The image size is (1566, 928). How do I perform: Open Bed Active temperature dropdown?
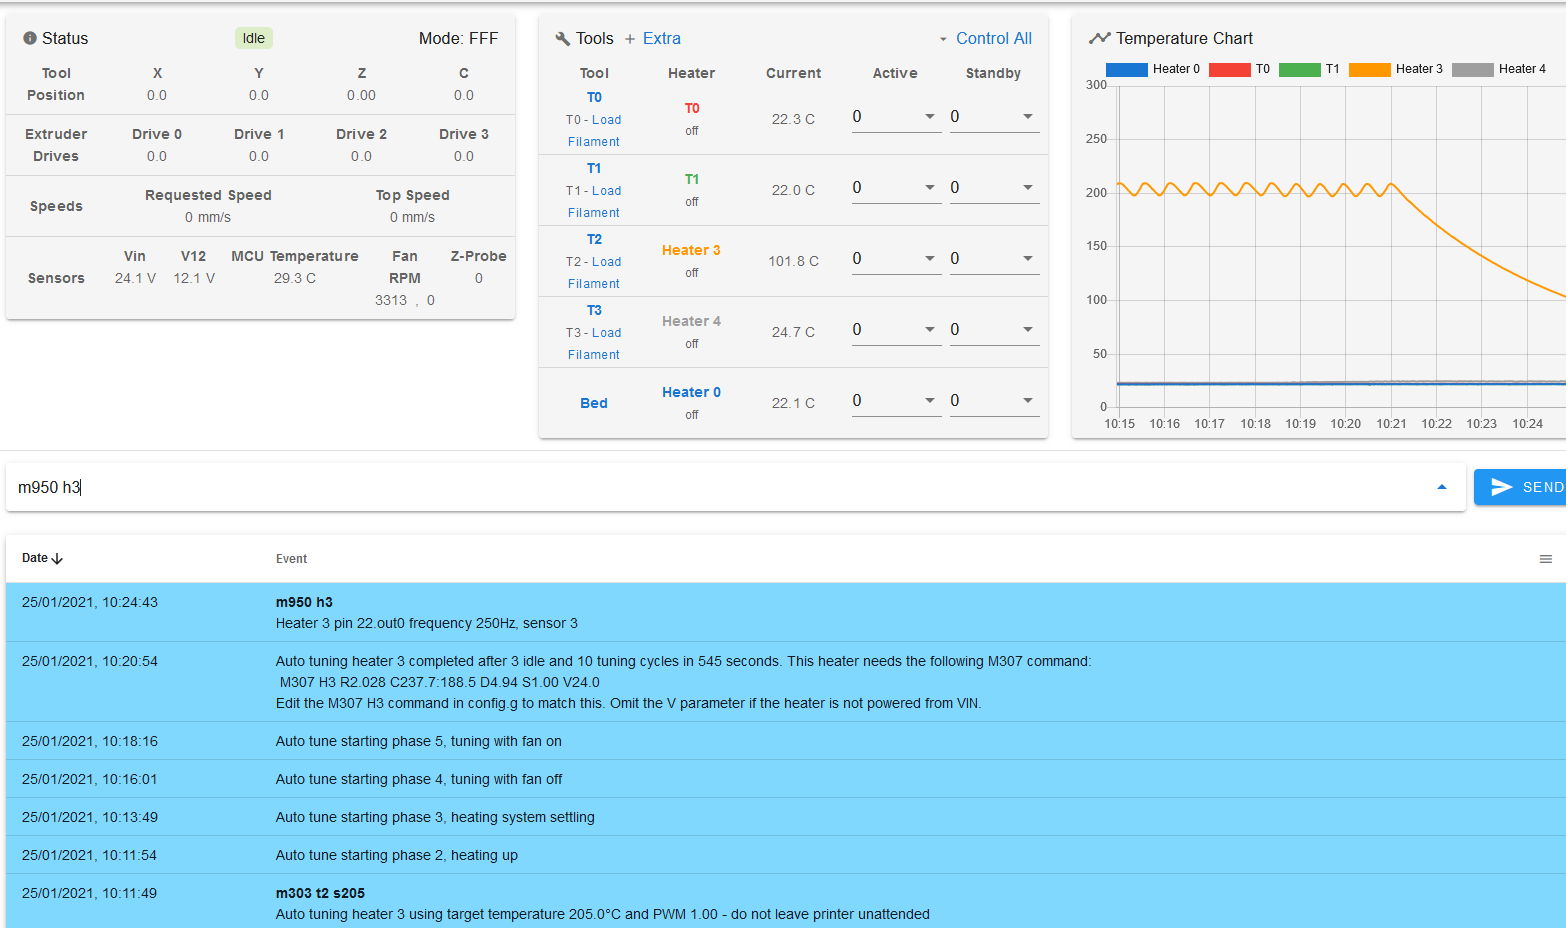click(930, 401)
